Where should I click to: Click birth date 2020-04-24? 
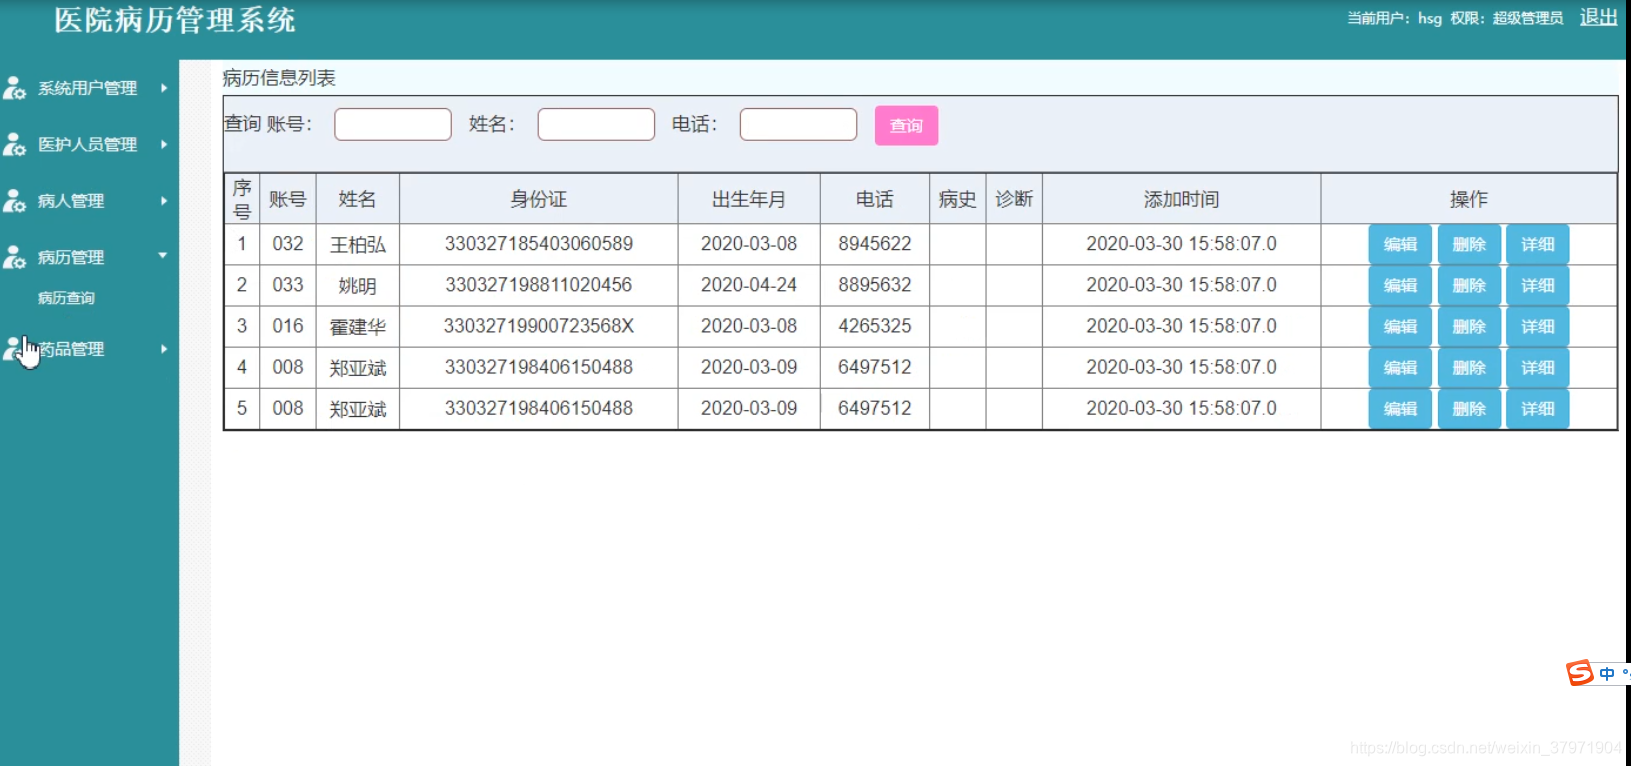click(x=749, y=284)
